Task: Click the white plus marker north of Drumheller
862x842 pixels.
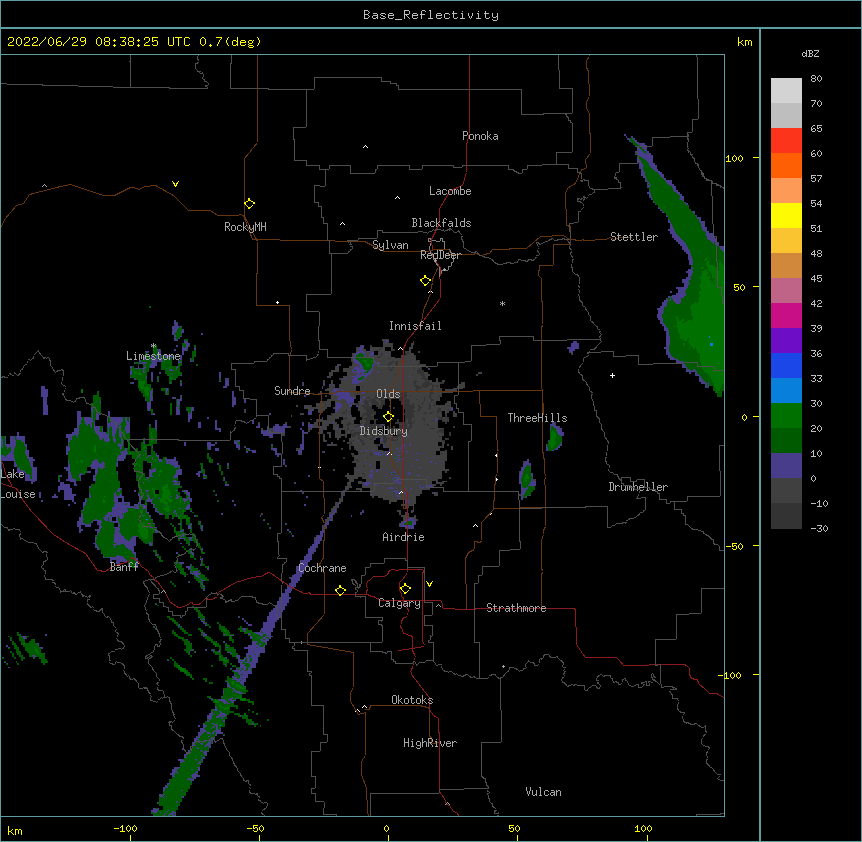Action: coord(612,375)
